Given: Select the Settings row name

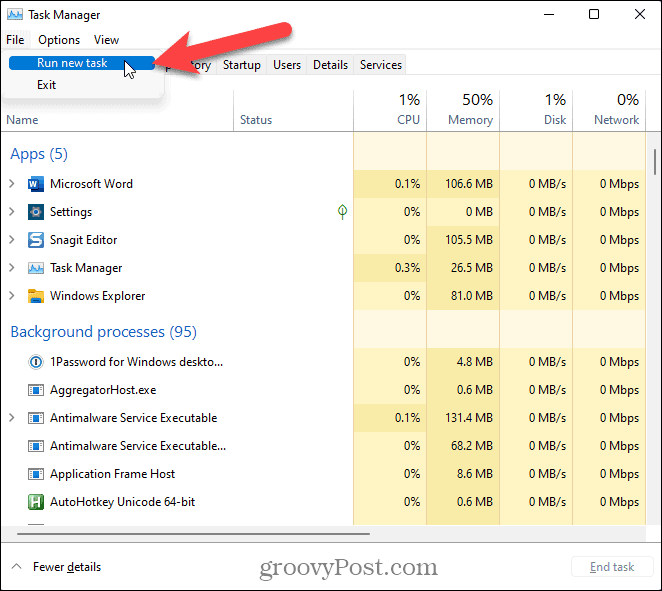Looking at the screenshot, I should 71,211.
